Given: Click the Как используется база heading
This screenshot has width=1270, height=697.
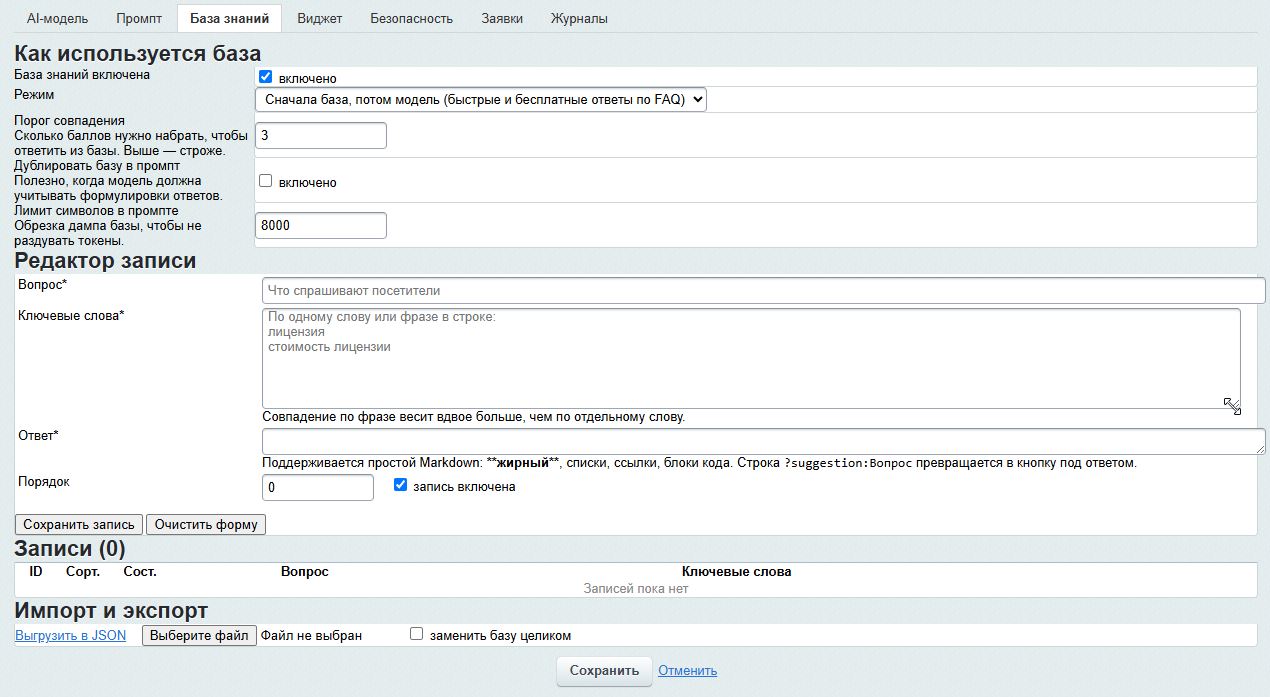Looking at the screenshot, I should coord(138,53).
